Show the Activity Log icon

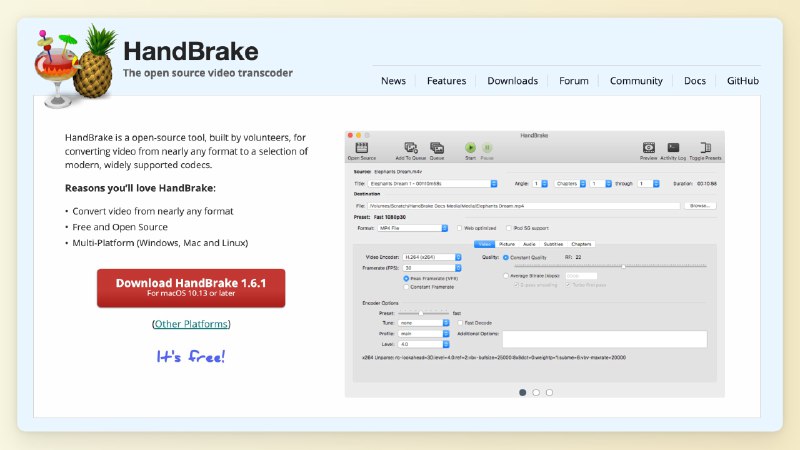coord(674,148)
